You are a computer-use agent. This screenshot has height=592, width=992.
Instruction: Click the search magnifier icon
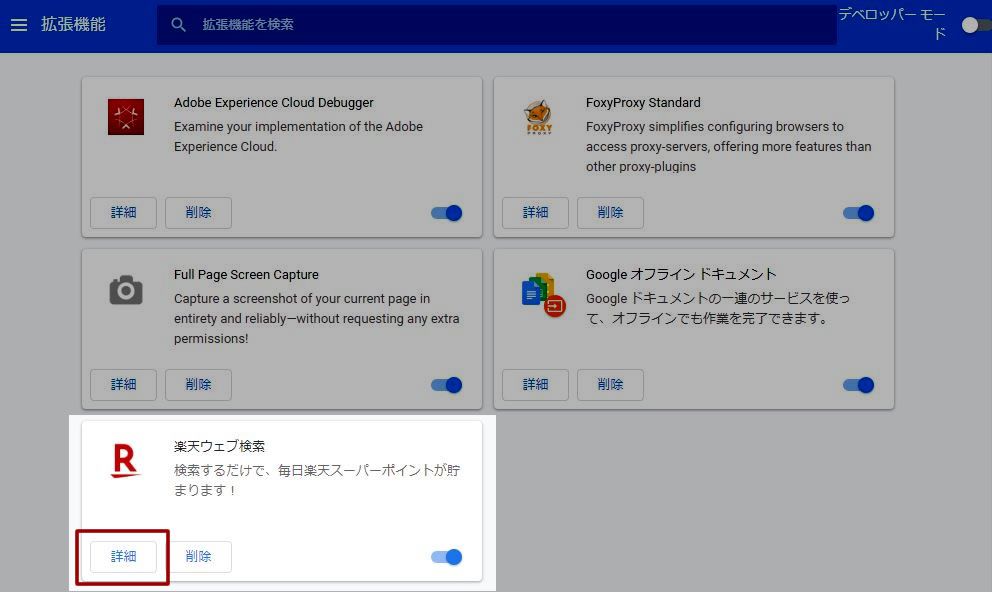[x=178, y=25]
